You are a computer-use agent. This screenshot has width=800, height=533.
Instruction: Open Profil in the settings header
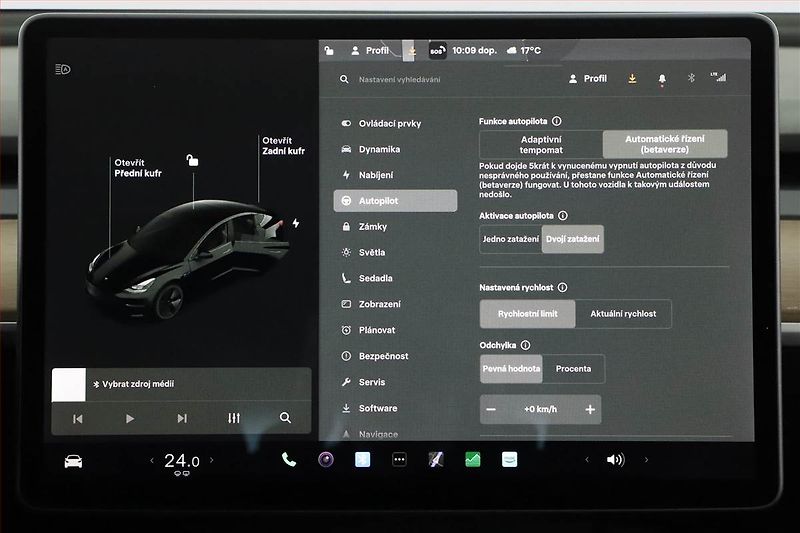(588, 79)
